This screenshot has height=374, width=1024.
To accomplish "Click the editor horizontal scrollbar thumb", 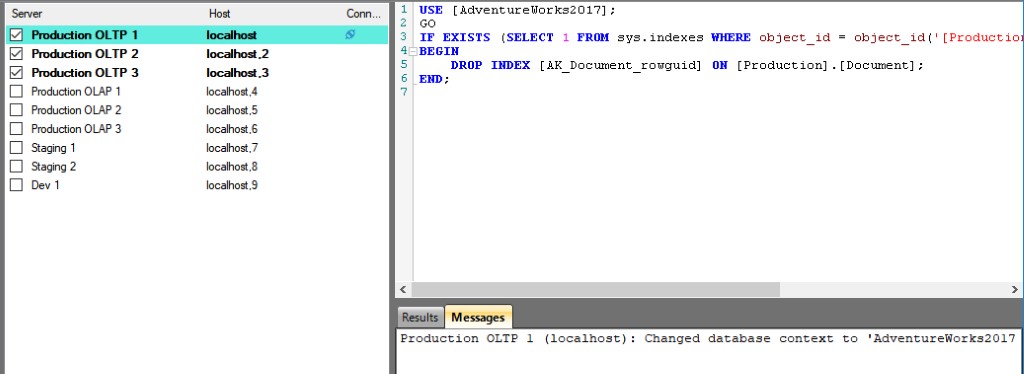I will (596, 289).
